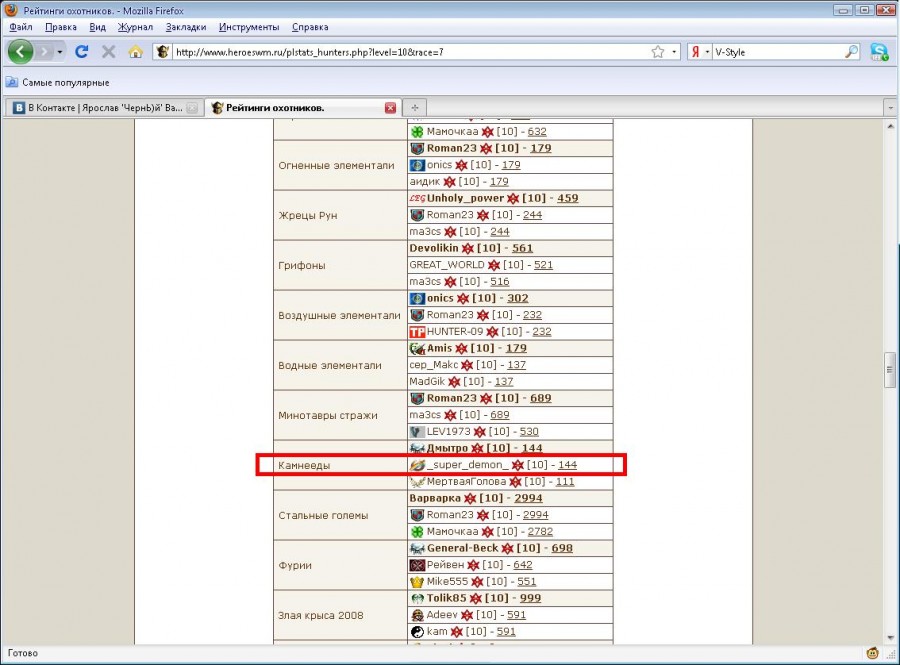This screenshot has width=900, height=665.
Task: Click the Самые популярные bookmarks button
Action: [x=58, y=82]
